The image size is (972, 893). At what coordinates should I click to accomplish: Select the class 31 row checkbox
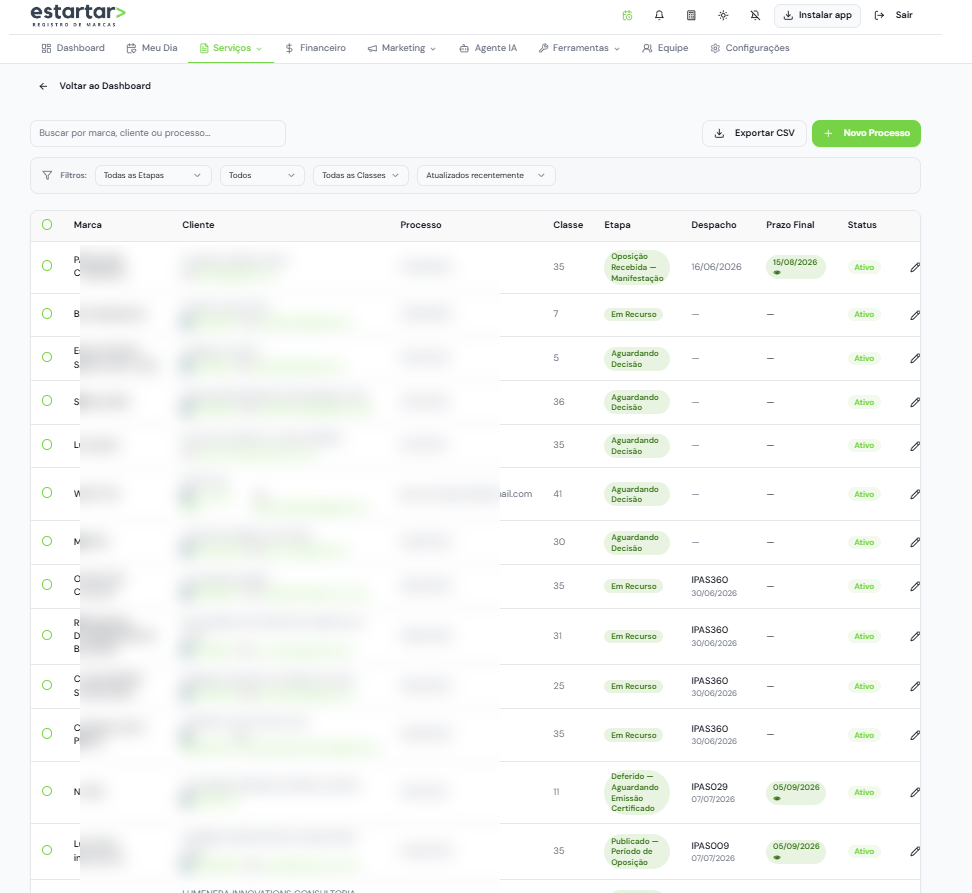[47, 635]
